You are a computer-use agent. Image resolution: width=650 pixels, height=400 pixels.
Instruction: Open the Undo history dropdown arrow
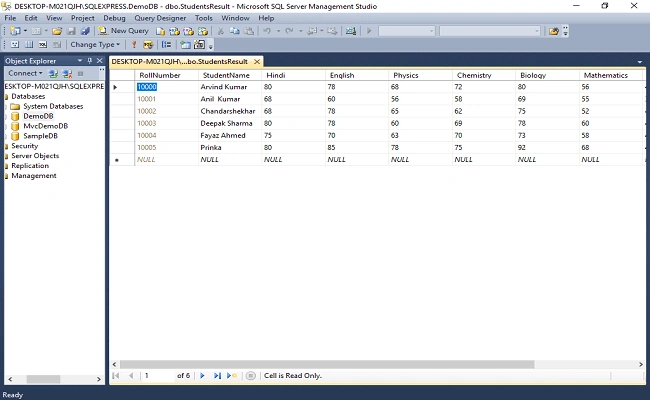click(278, 31)
